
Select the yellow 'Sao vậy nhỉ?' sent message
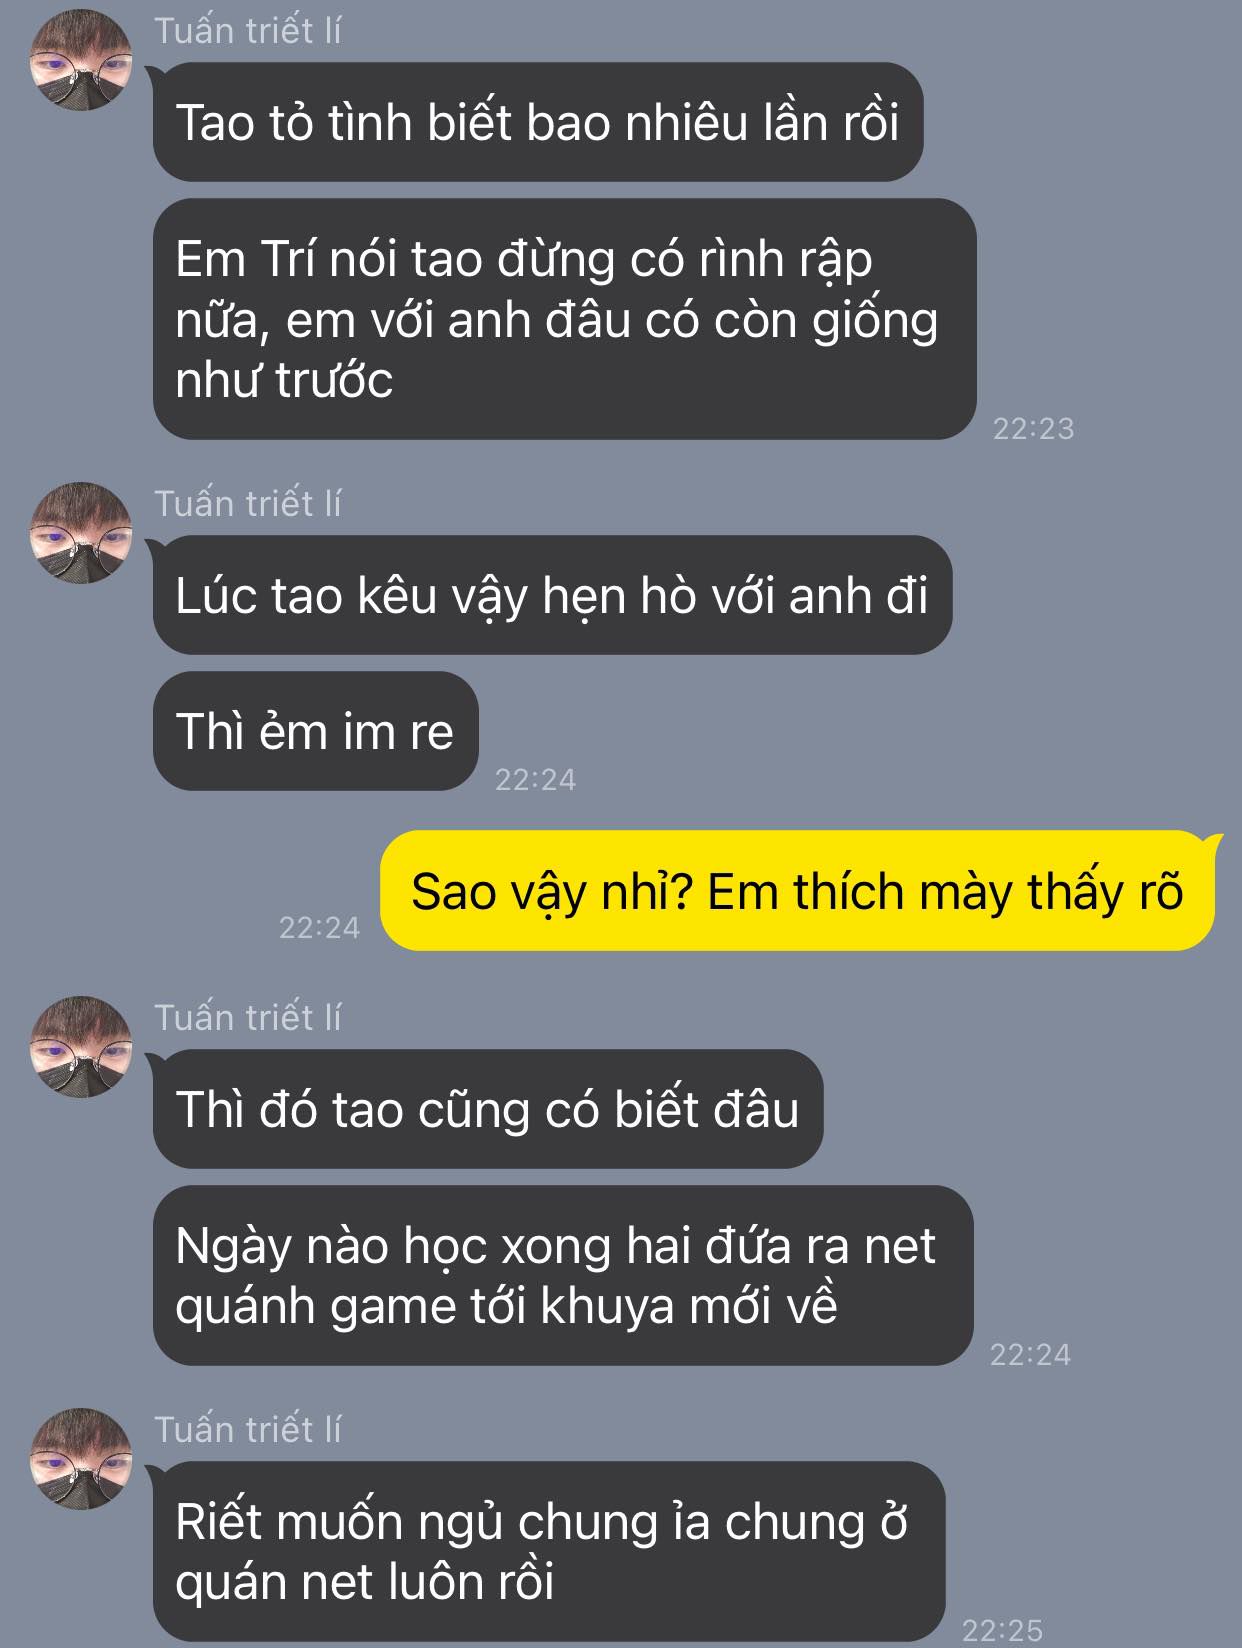click(797, 890)
